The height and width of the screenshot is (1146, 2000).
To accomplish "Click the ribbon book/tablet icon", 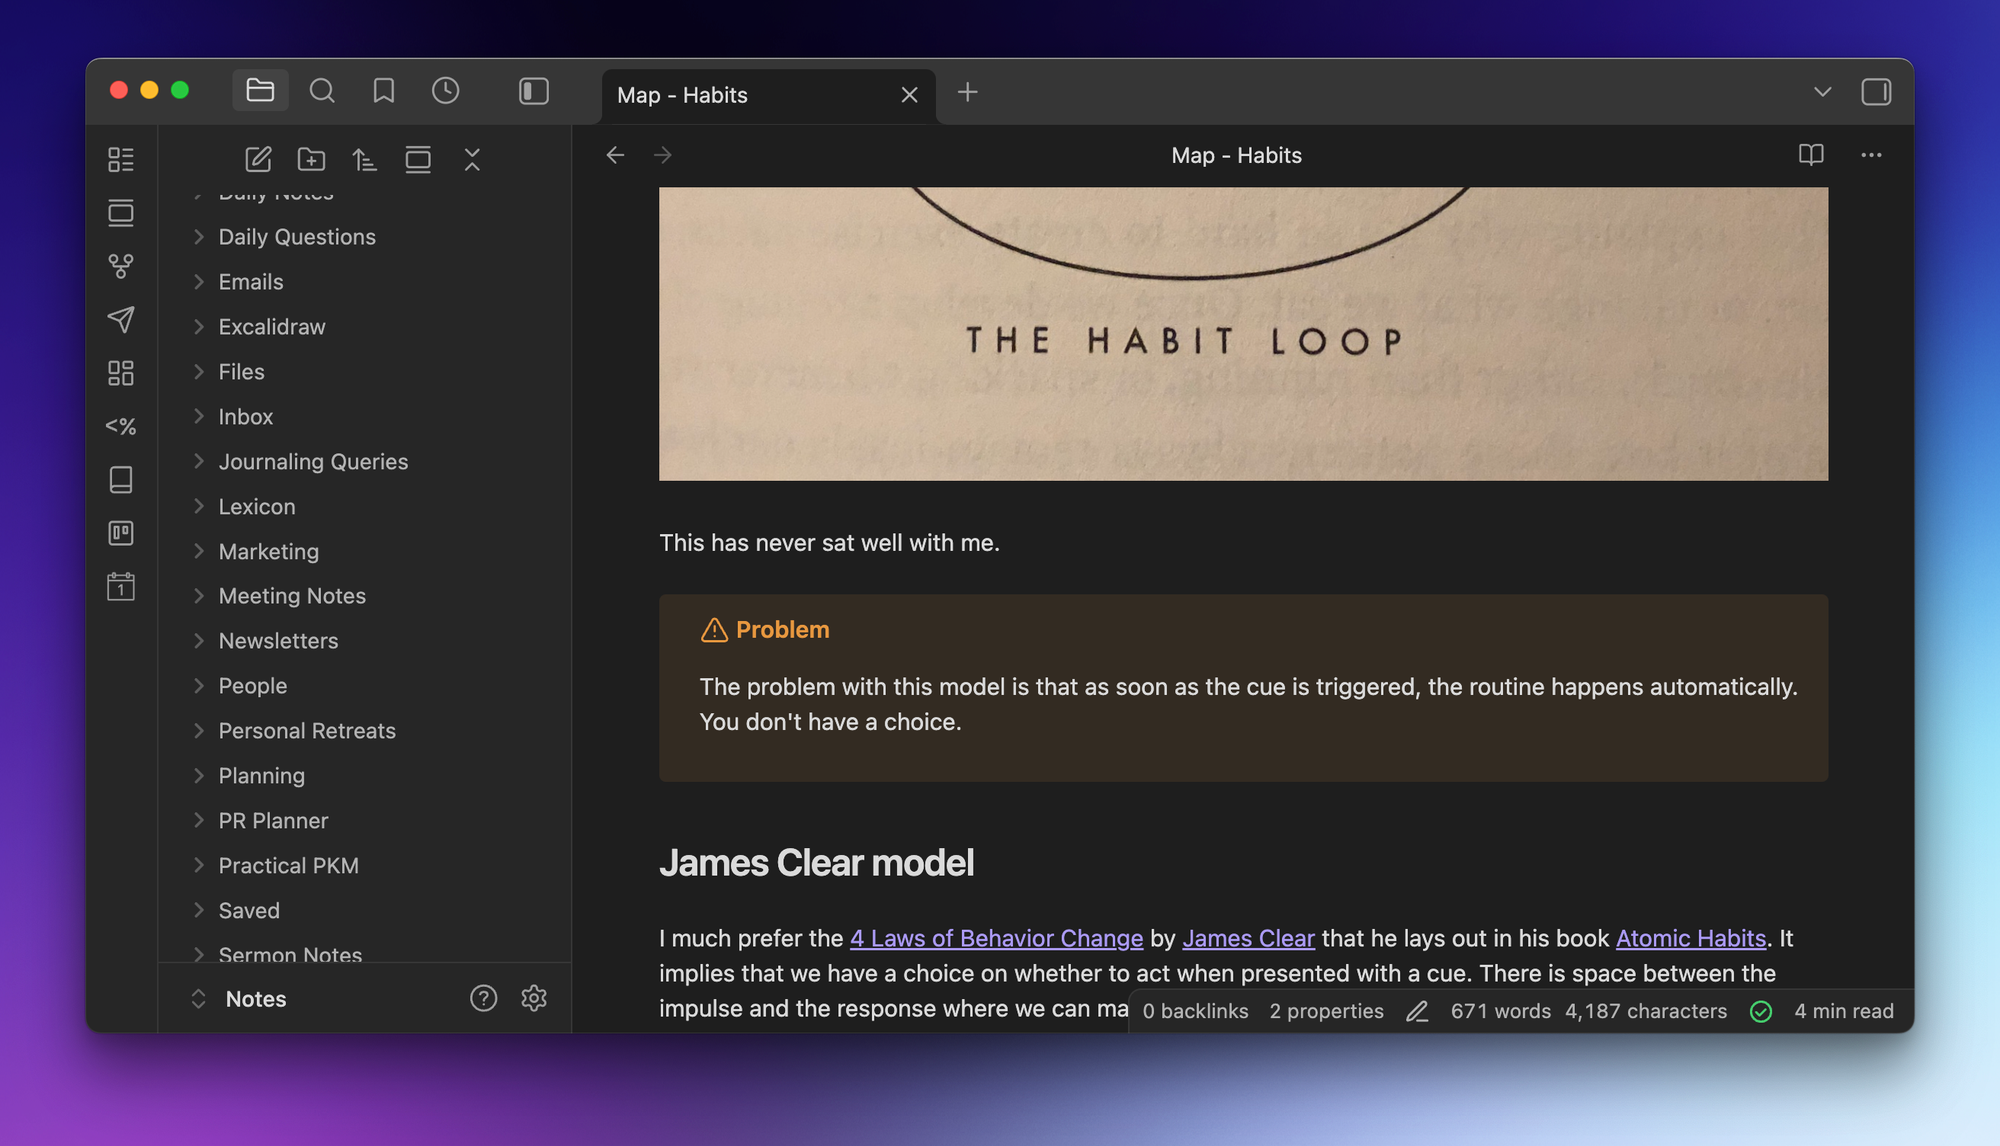I will [x=121, y=480].
